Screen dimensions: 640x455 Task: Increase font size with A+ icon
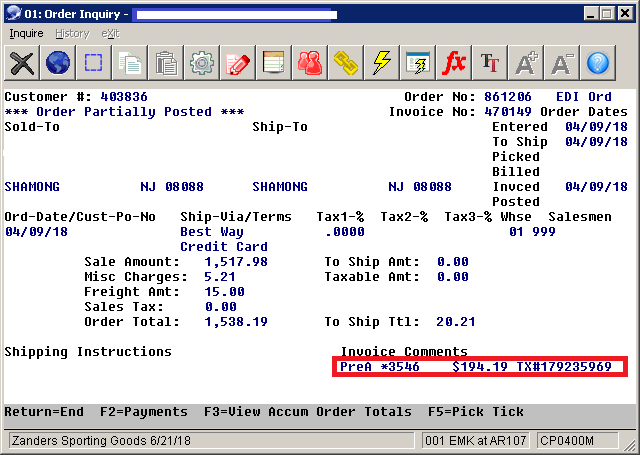(525, 63)
